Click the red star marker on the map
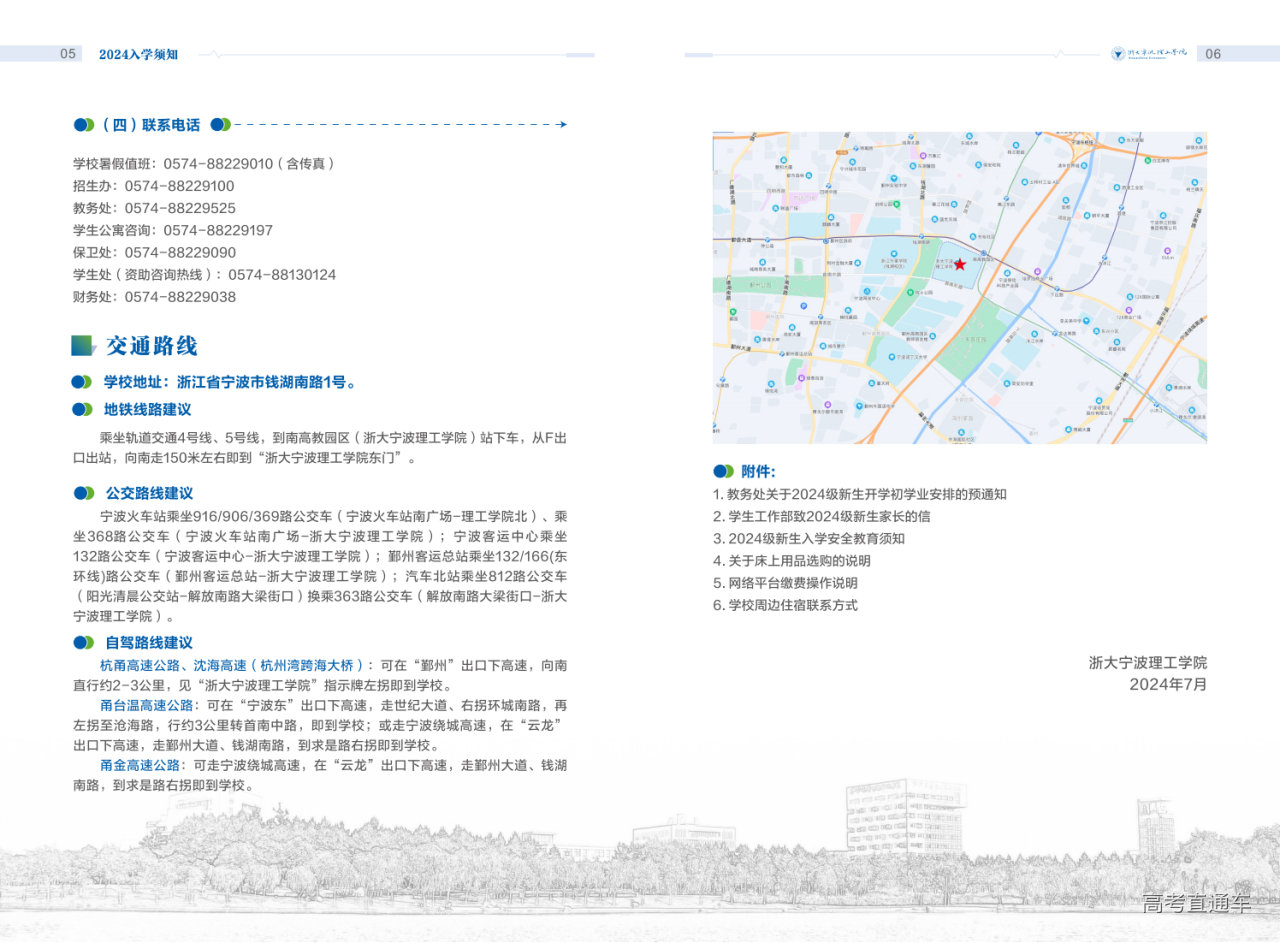 pyautogui.click(x=960, y=265)
